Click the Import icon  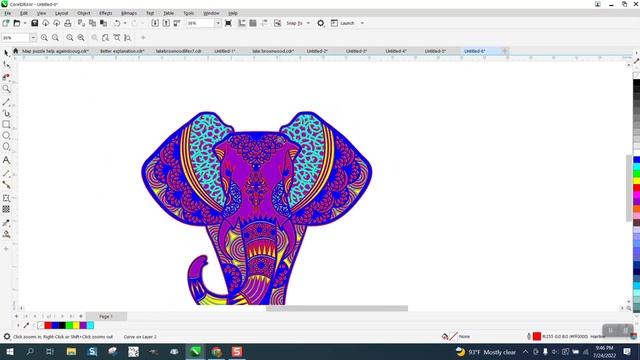click(155, 23)
